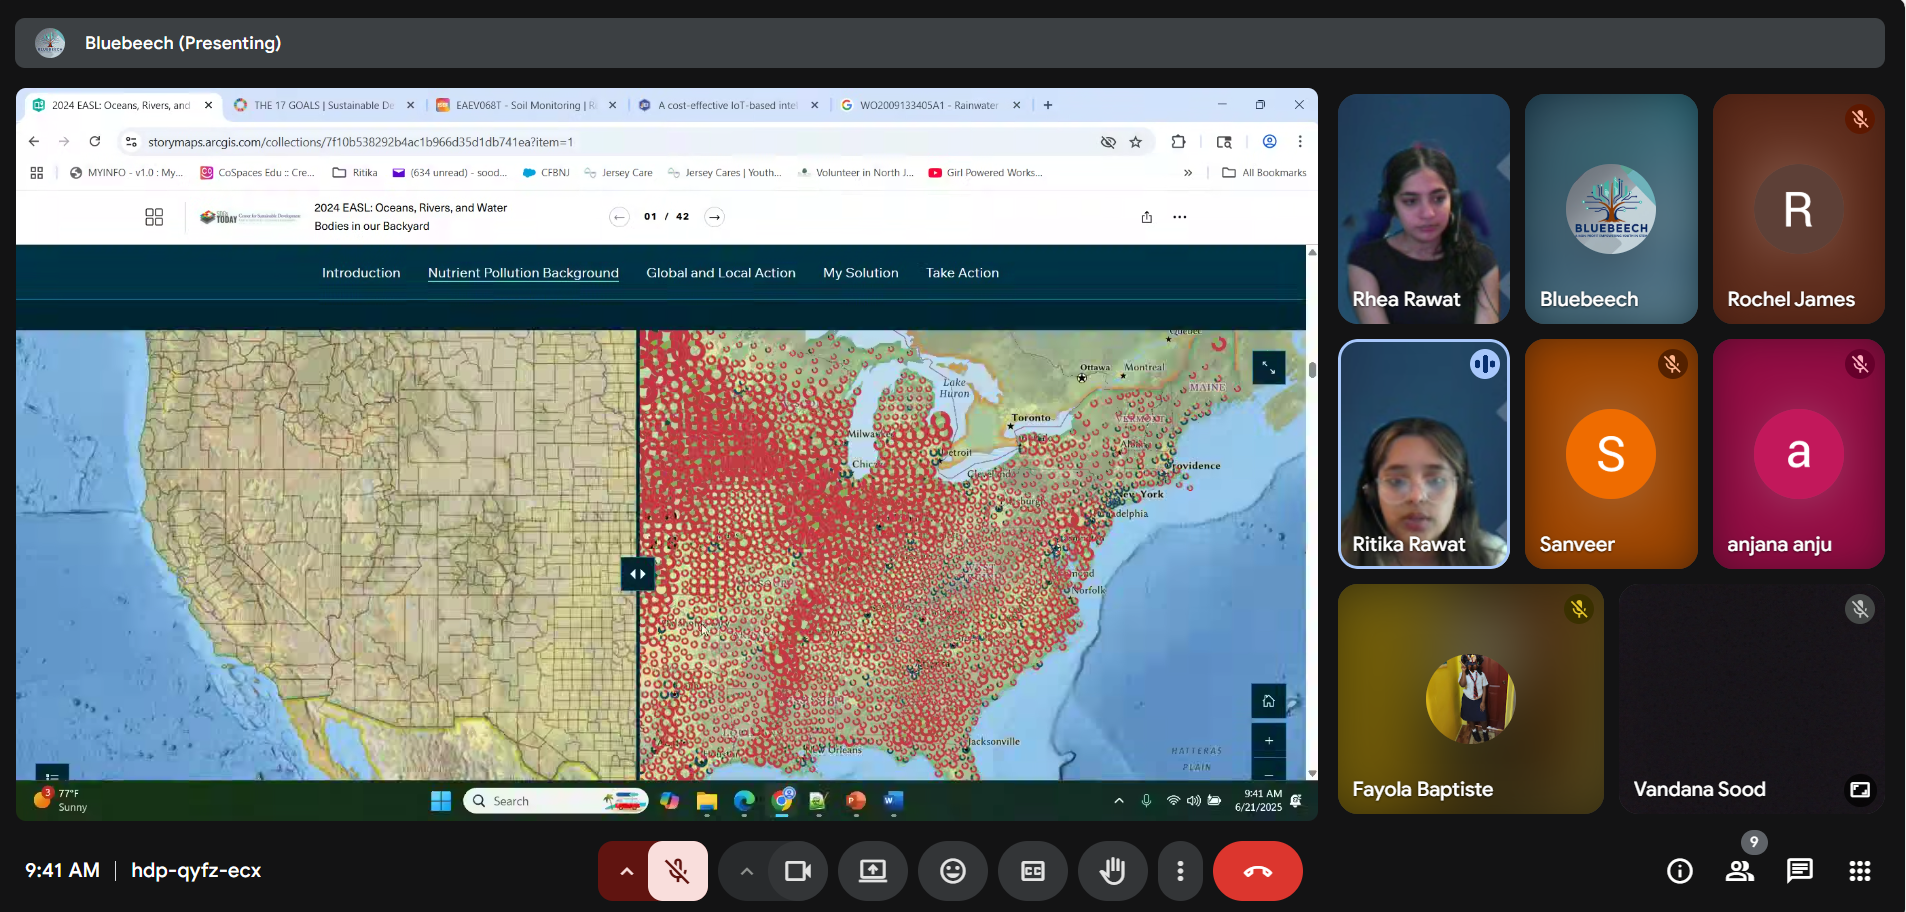Viewport: 1906px width, 912px height.
Task: Toggle the camera on or off
Action: (x=797, y=871)
